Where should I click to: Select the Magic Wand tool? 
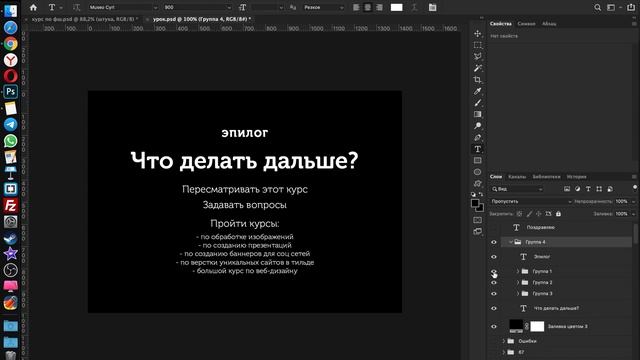[x=478, y=68]
